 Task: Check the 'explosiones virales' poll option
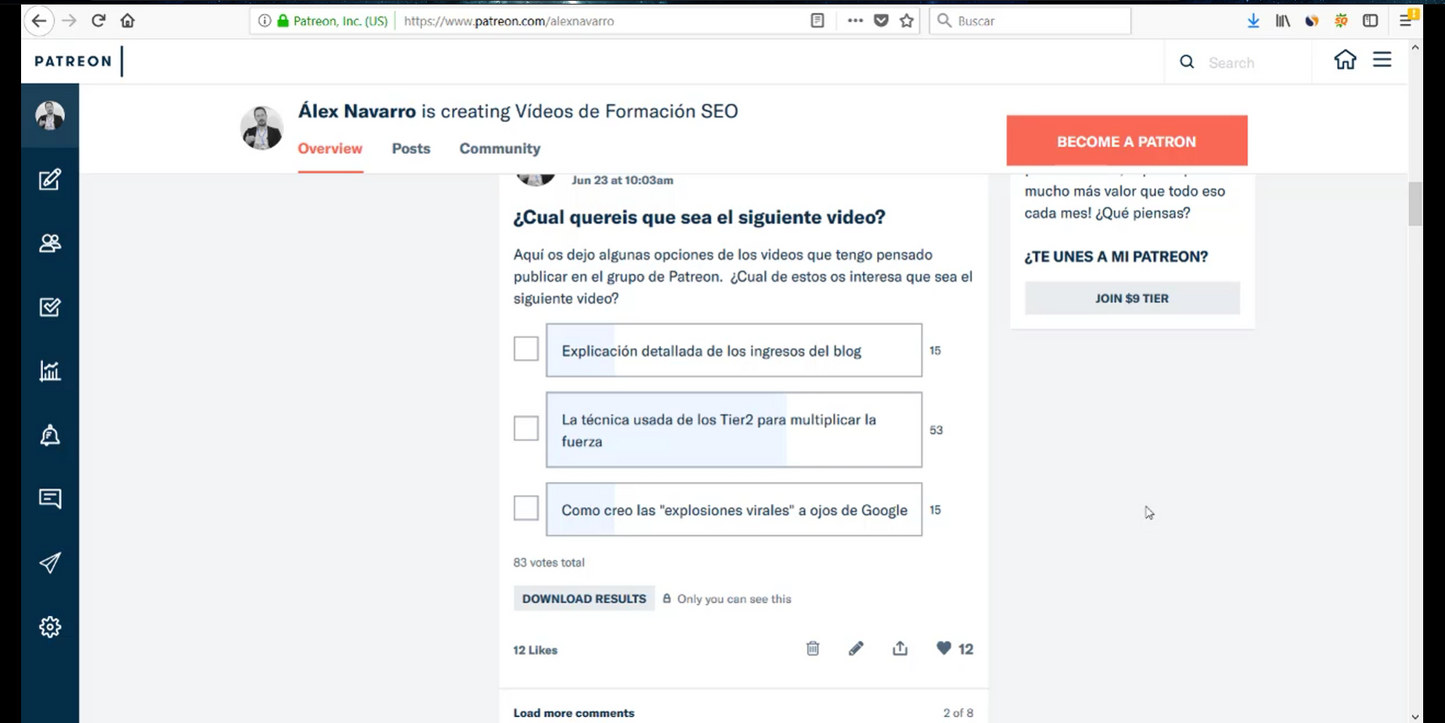pos(526,507)
